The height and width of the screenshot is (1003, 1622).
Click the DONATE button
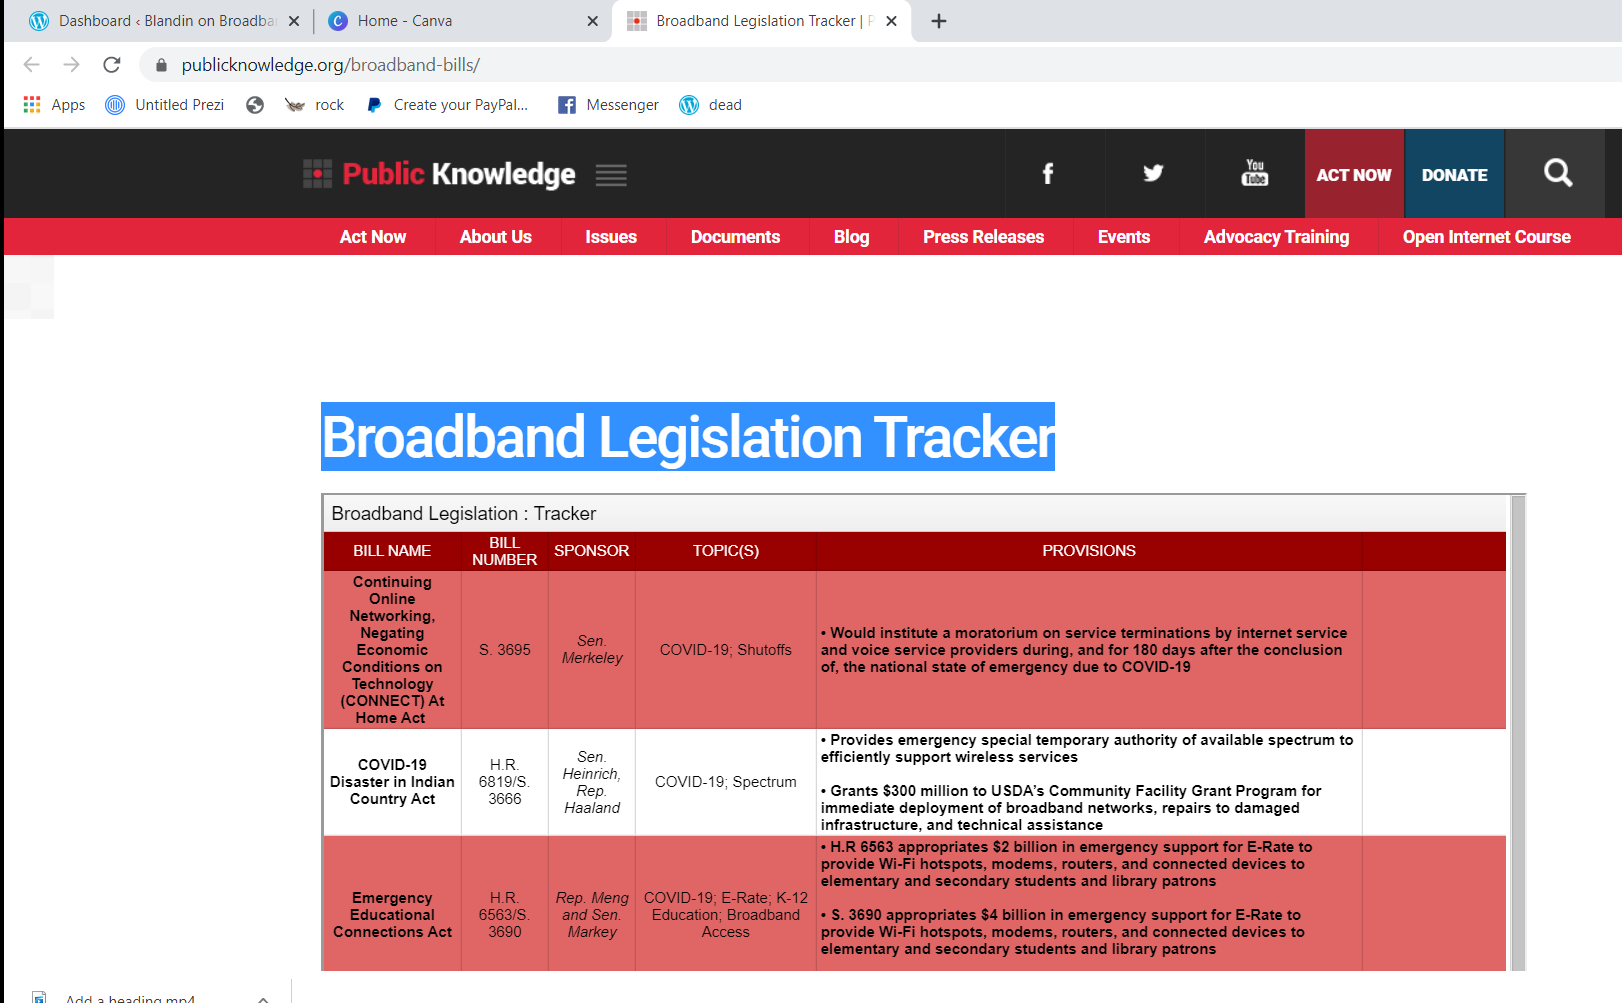pyautogui.click(x=1454, y=174)
